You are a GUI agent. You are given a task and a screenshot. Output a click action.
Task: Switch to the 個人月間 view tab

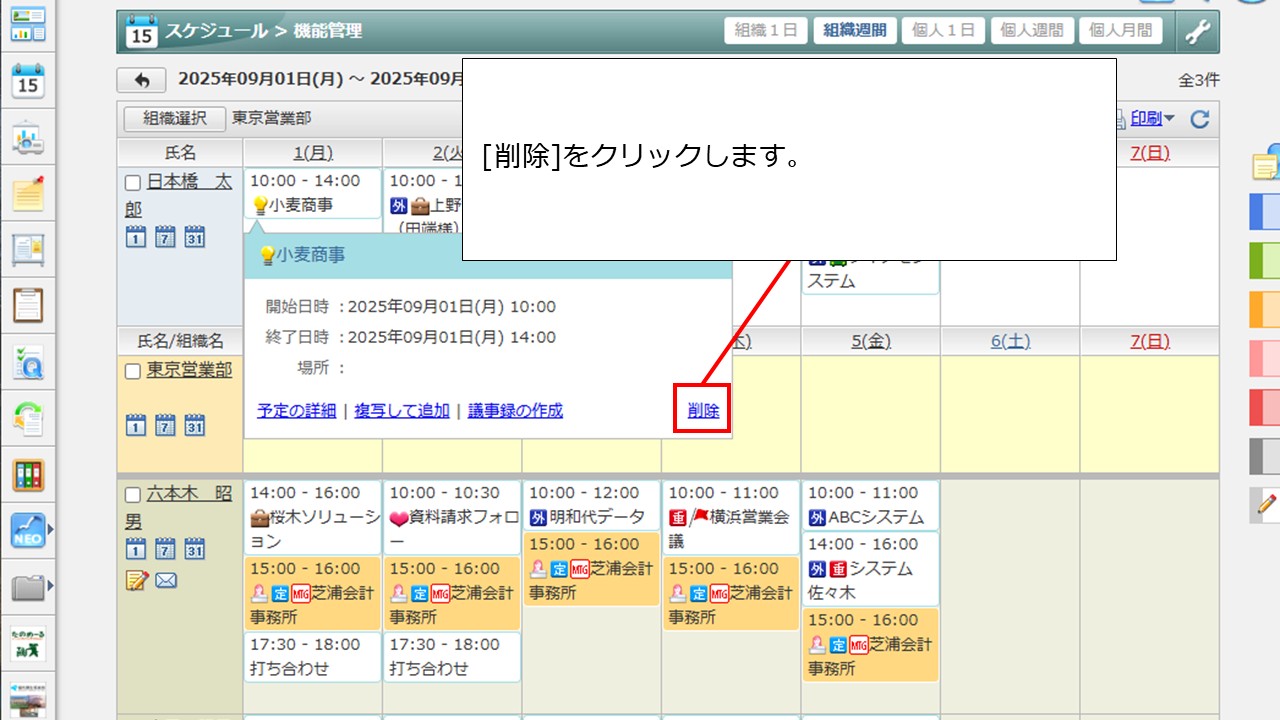click(1119, 31)
